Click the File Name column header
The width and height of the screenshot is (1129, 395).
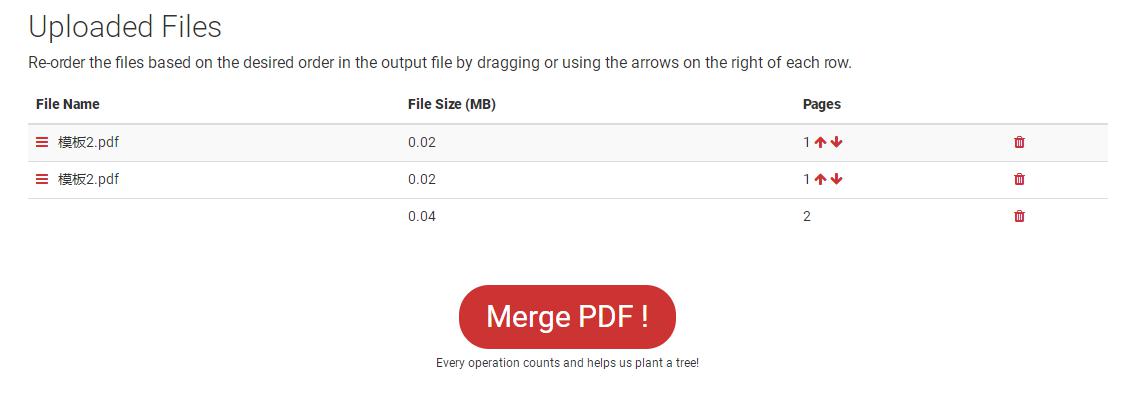(68, 104)
